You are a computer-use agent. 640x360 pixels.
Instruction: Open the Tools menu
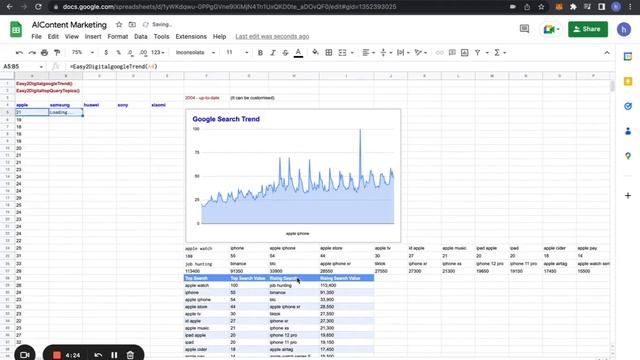[x=161, y=36]
